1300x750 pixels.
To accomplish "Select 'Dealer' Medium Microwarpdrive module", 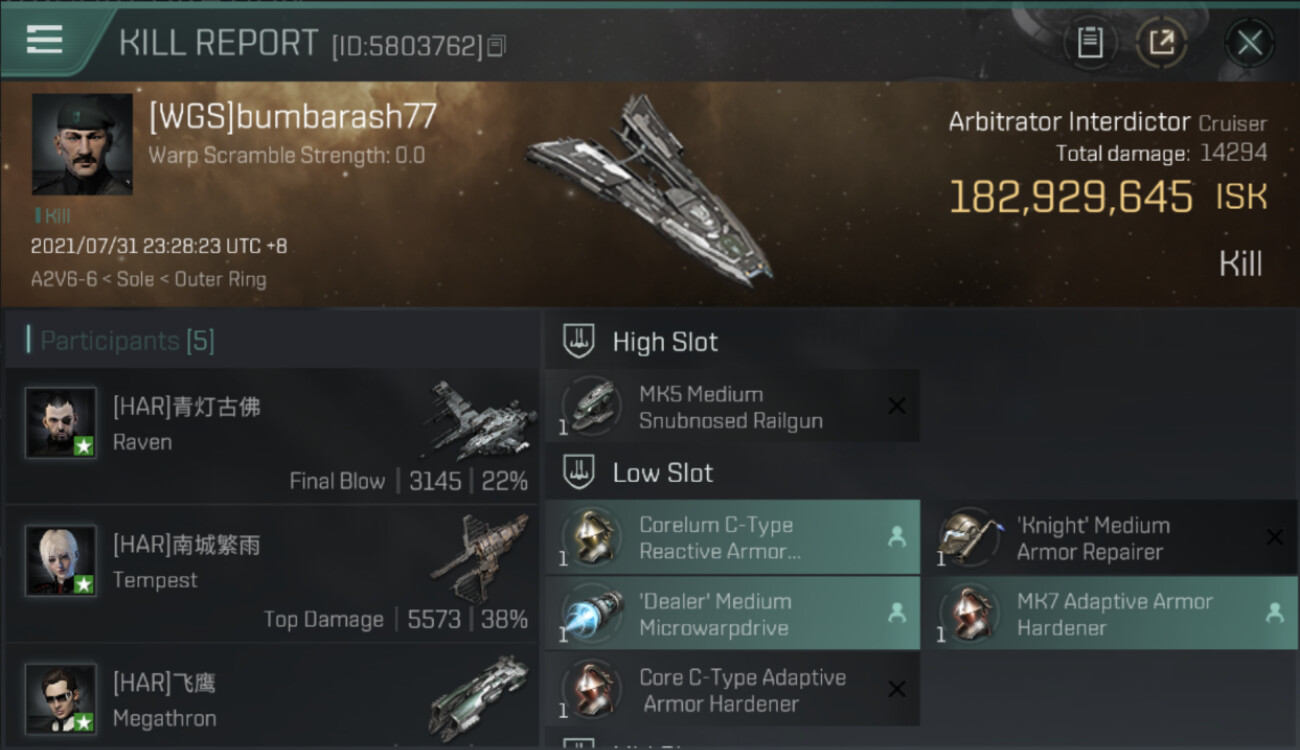I will (x=732, y=614).
